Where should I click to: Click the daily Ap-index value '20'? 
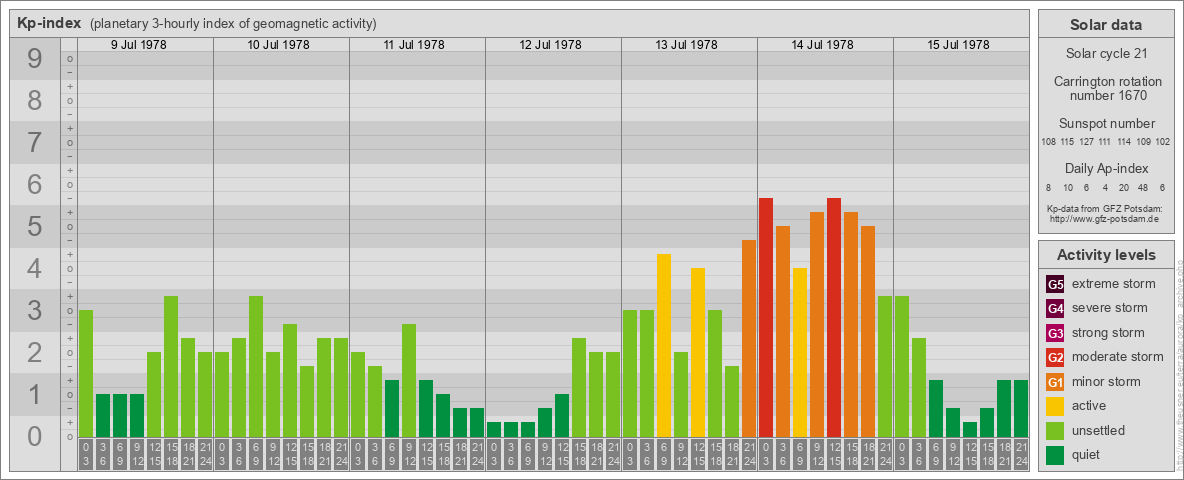click(1124, 187)
